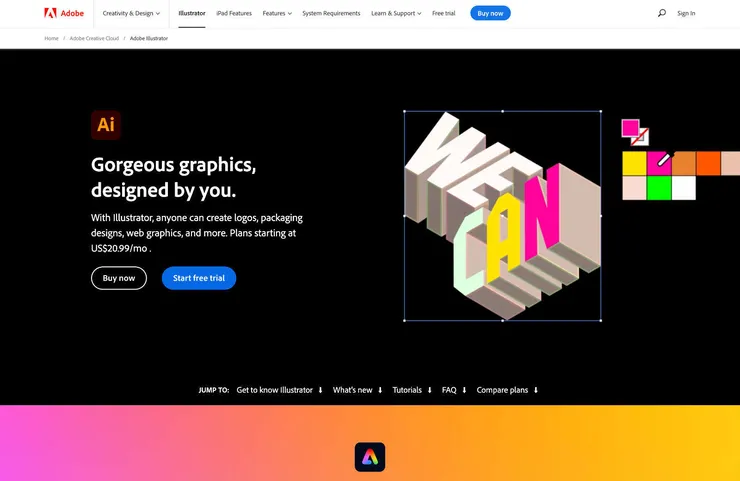Screen dimensions: 740x481
Task: Click the US$20.99/mo price text
Action: tap(119, 248)
